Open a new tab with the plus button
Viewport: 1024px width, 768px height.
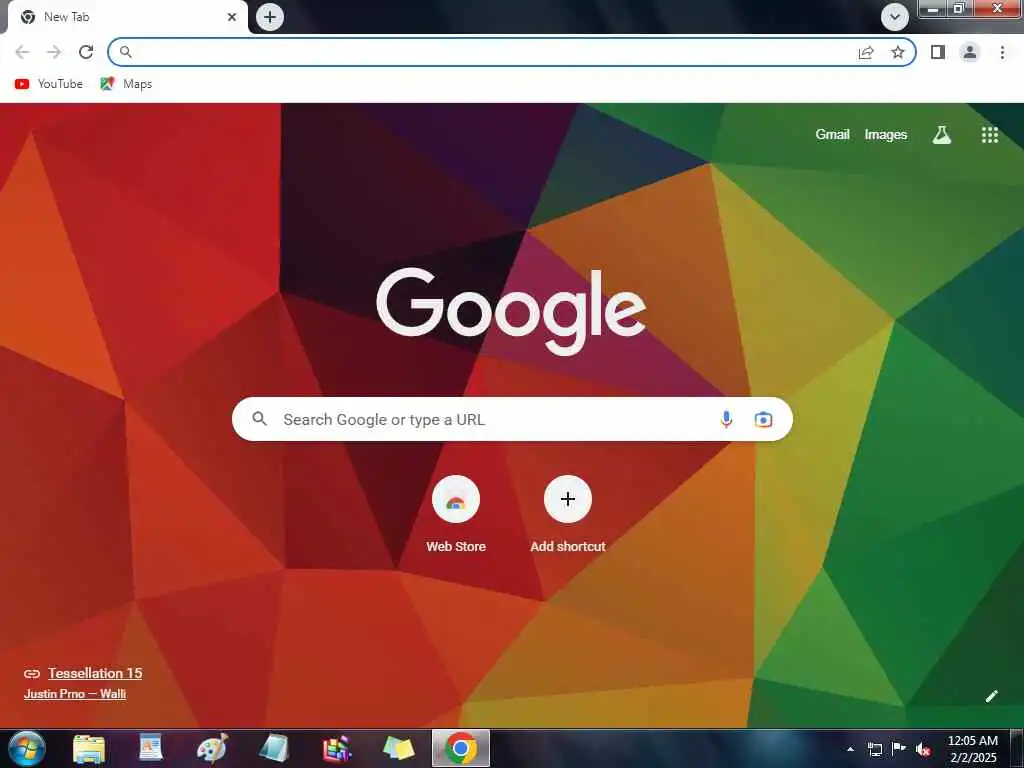(x=270, y=17)
